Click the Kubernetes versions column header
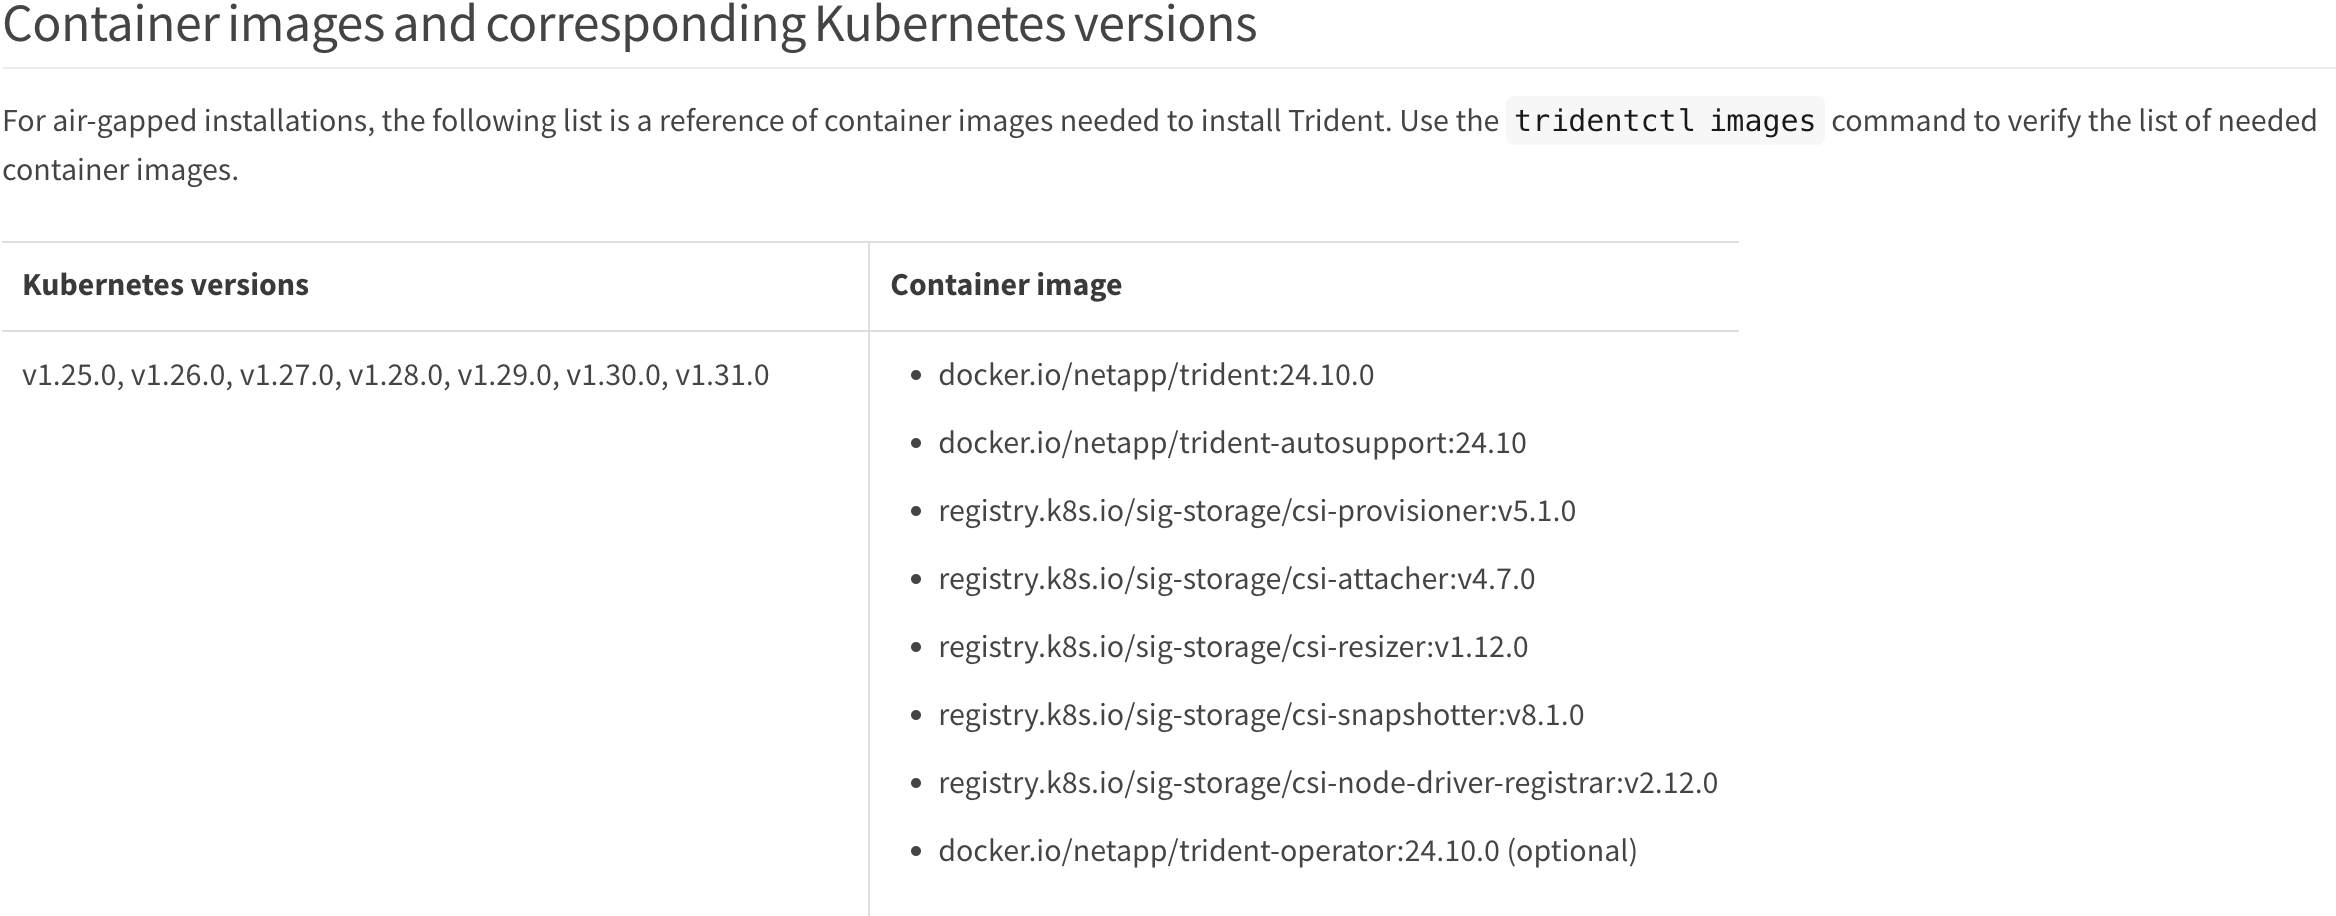Image resolution: width=2336 pixels, height=916 pixels. click(166, 285)
